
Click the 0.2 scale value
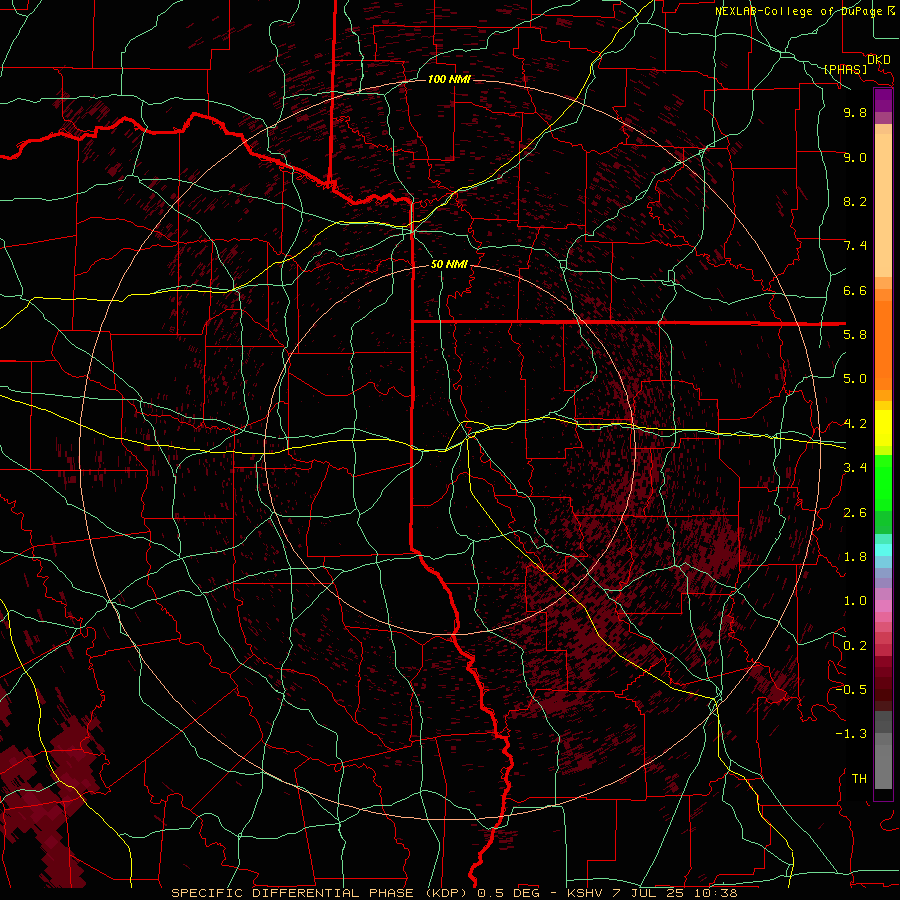[x=855, y=646]
